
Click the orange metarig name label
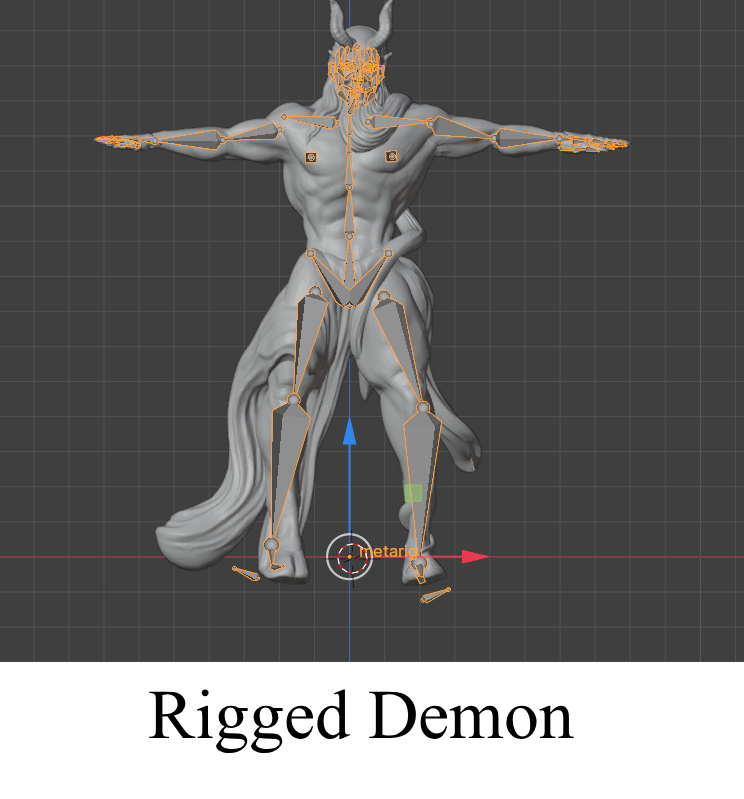[x=388, y=551]
